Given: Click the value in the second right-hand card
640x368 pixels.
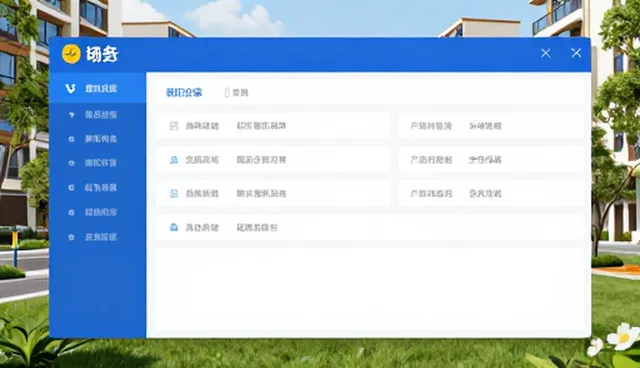Looking at the screenshot, I should 485,160.
